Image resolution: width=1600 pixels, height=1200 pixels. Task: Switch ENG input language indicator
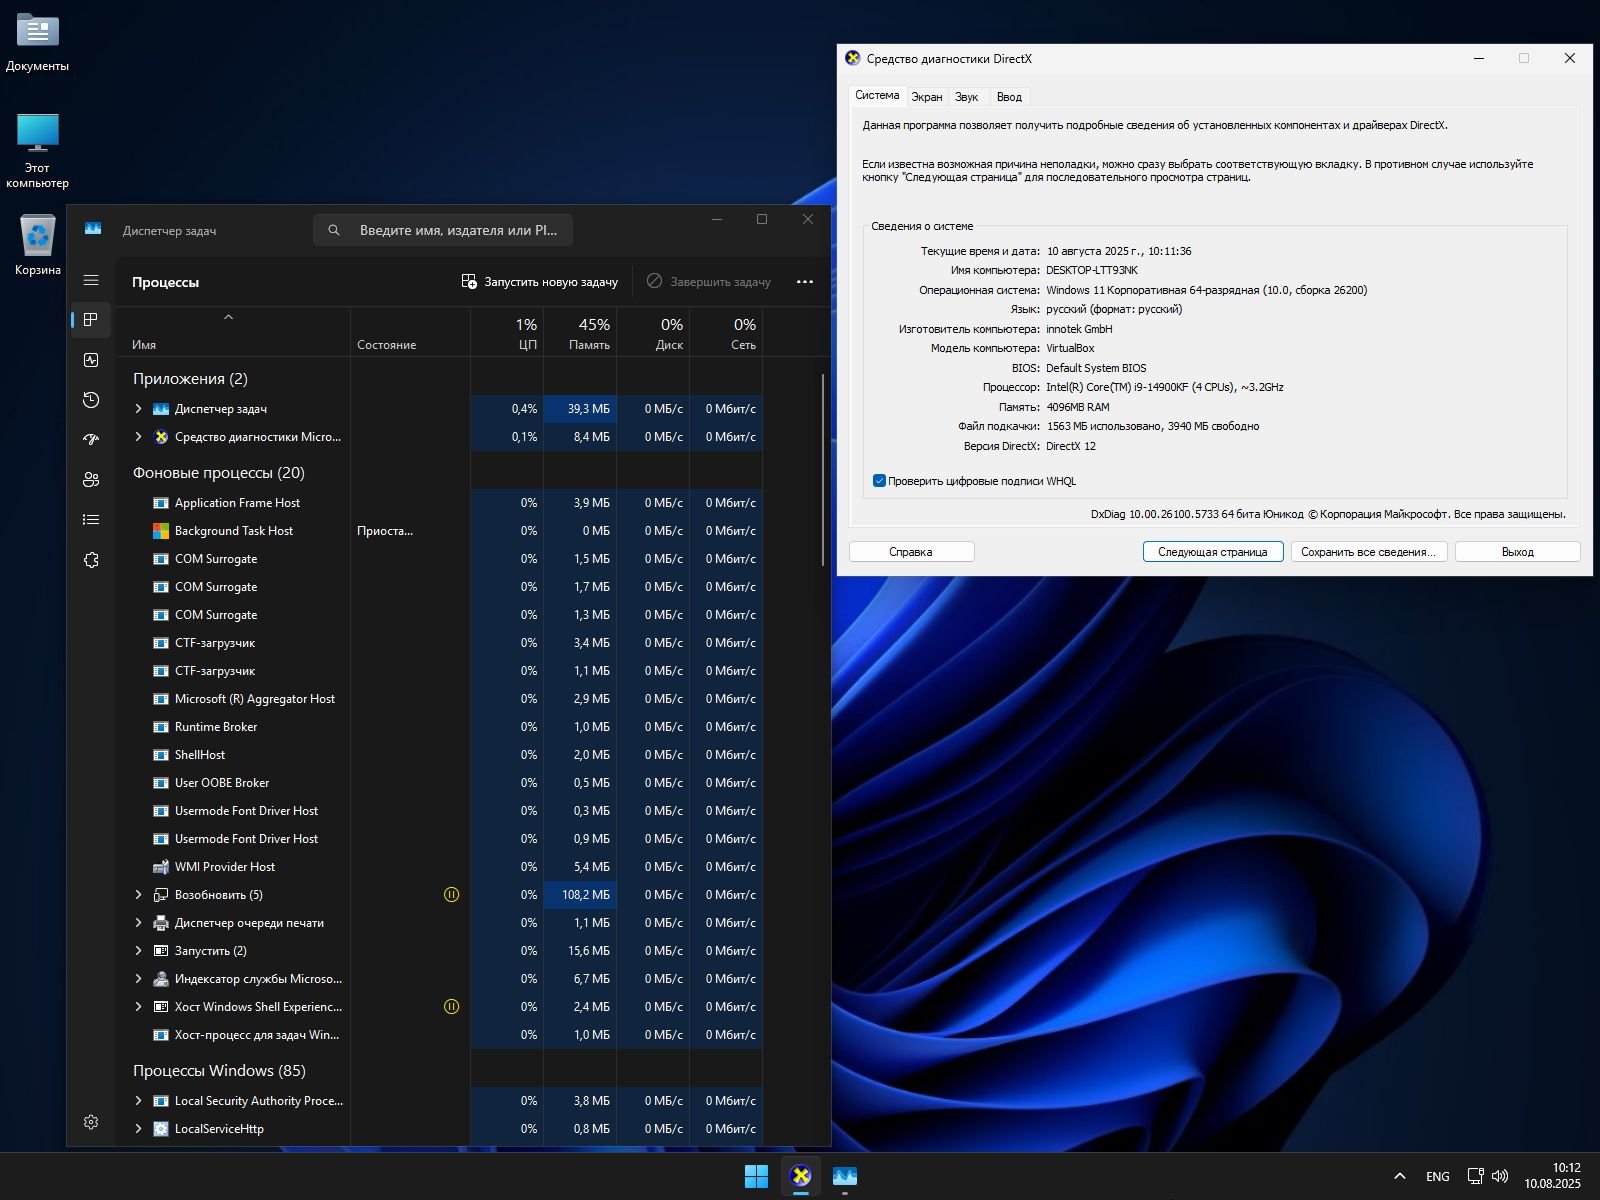[1438, 1176]
